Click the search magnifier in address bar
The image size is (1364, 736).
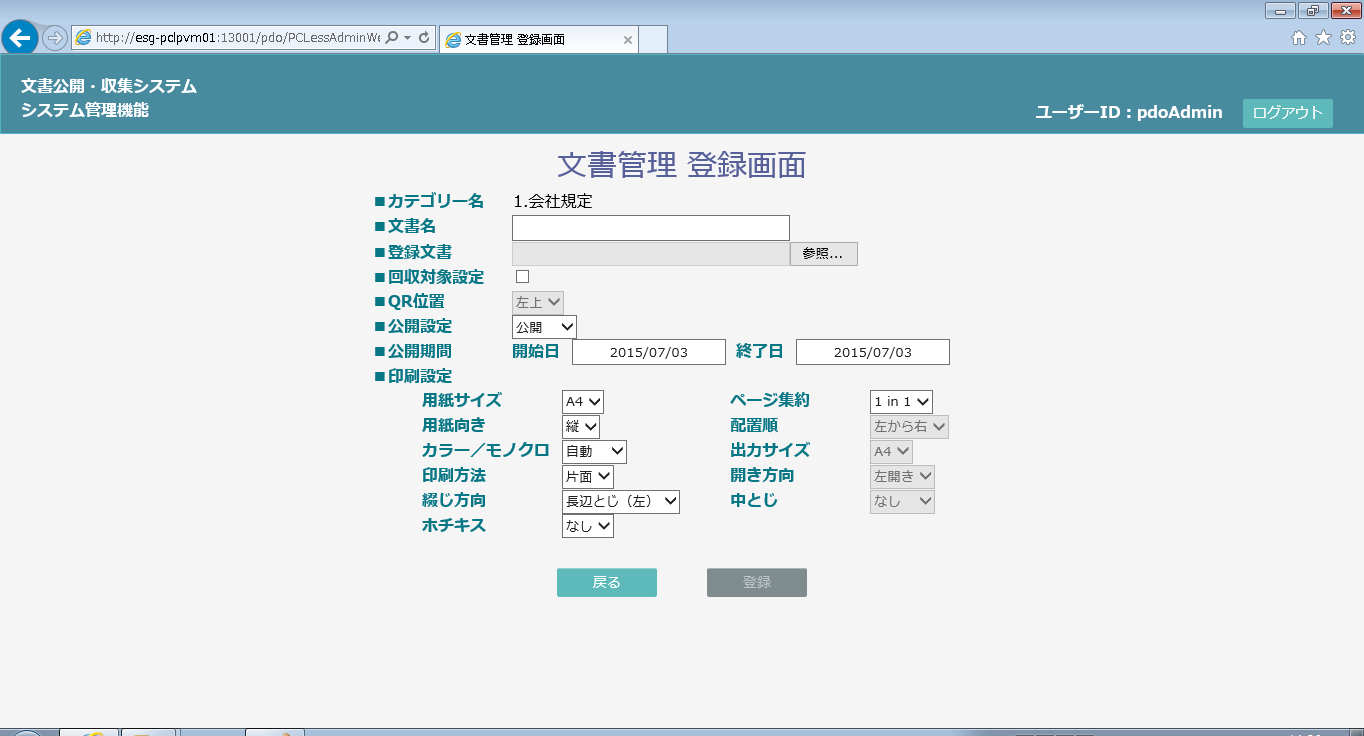click(392, 38)
